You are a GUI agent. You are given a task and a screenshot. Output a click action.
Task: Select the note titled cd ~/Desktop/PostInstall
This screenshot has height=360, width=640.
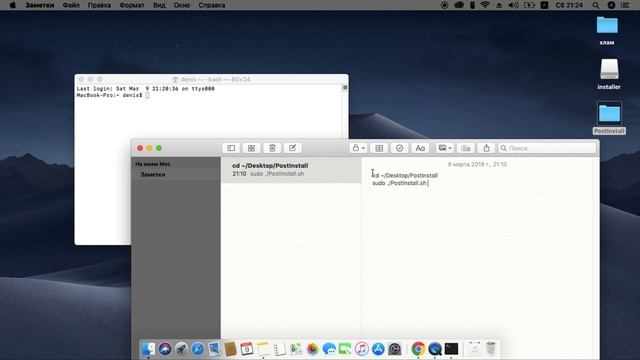click(291, 169)
